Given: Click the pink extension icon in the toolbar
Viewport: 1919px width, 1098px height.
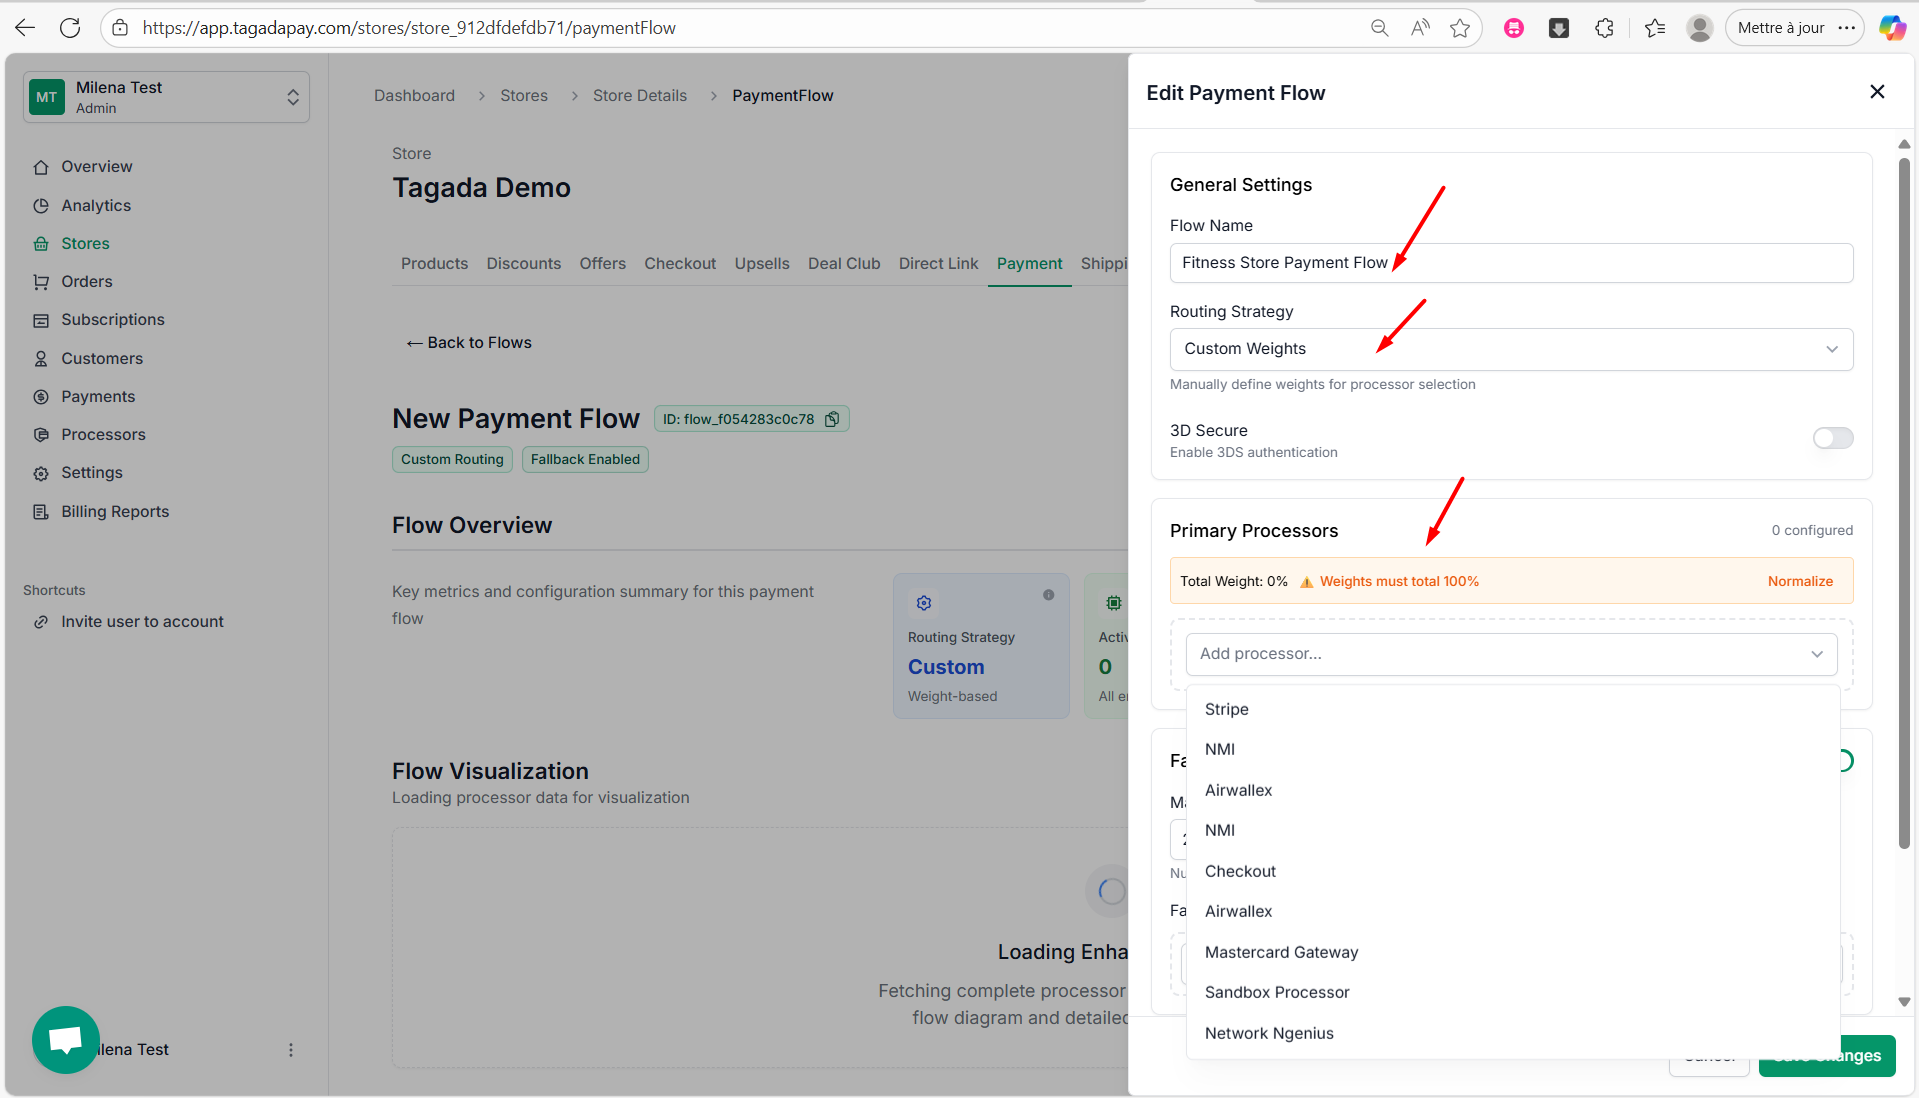Looking at the screenshot, I should click(1514, 28).
